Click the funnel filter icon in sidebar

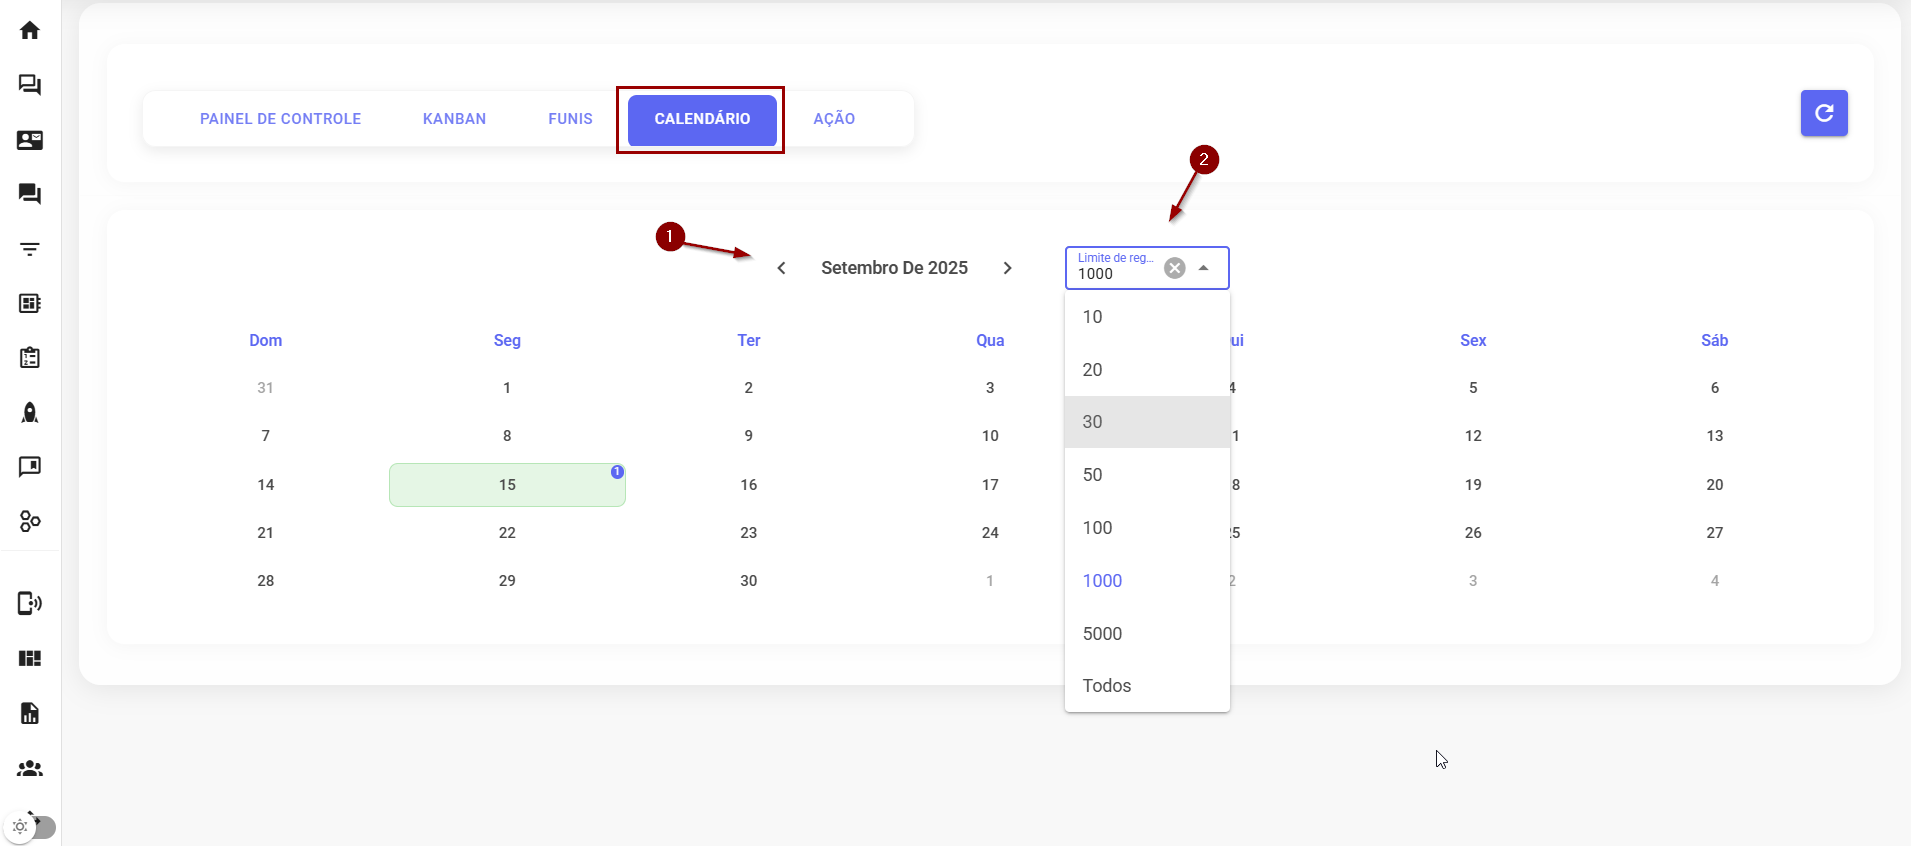30,249
